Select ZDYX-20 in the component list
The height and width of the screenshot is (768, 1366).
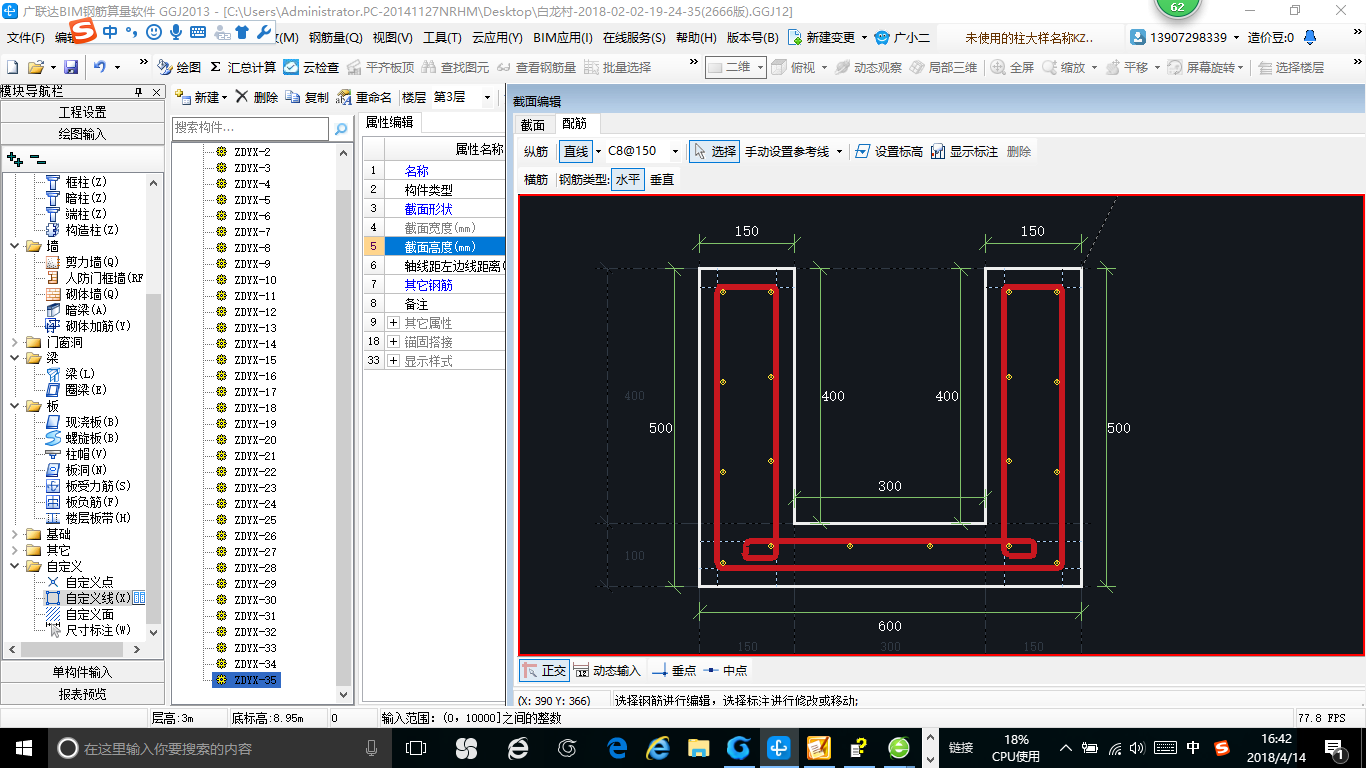255,440
